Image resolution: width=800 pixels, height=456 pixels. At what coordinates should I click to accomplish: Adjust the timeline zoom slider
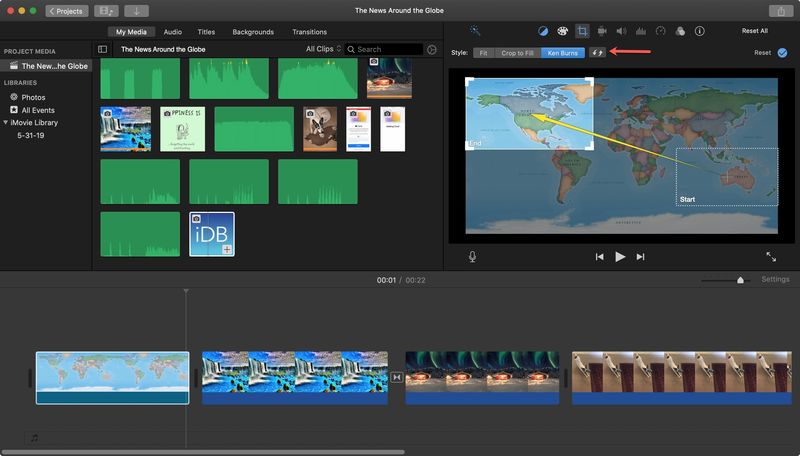[x=740, y=280]
